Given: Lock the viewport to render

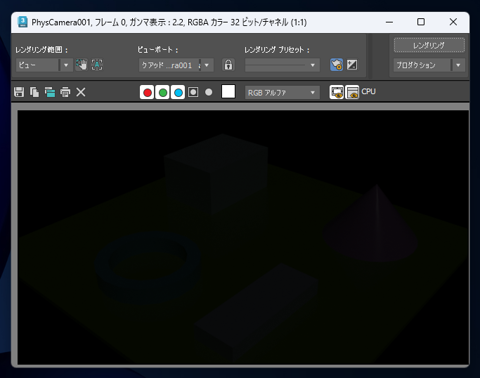Looking at the screenshot, I should (228, 65).
